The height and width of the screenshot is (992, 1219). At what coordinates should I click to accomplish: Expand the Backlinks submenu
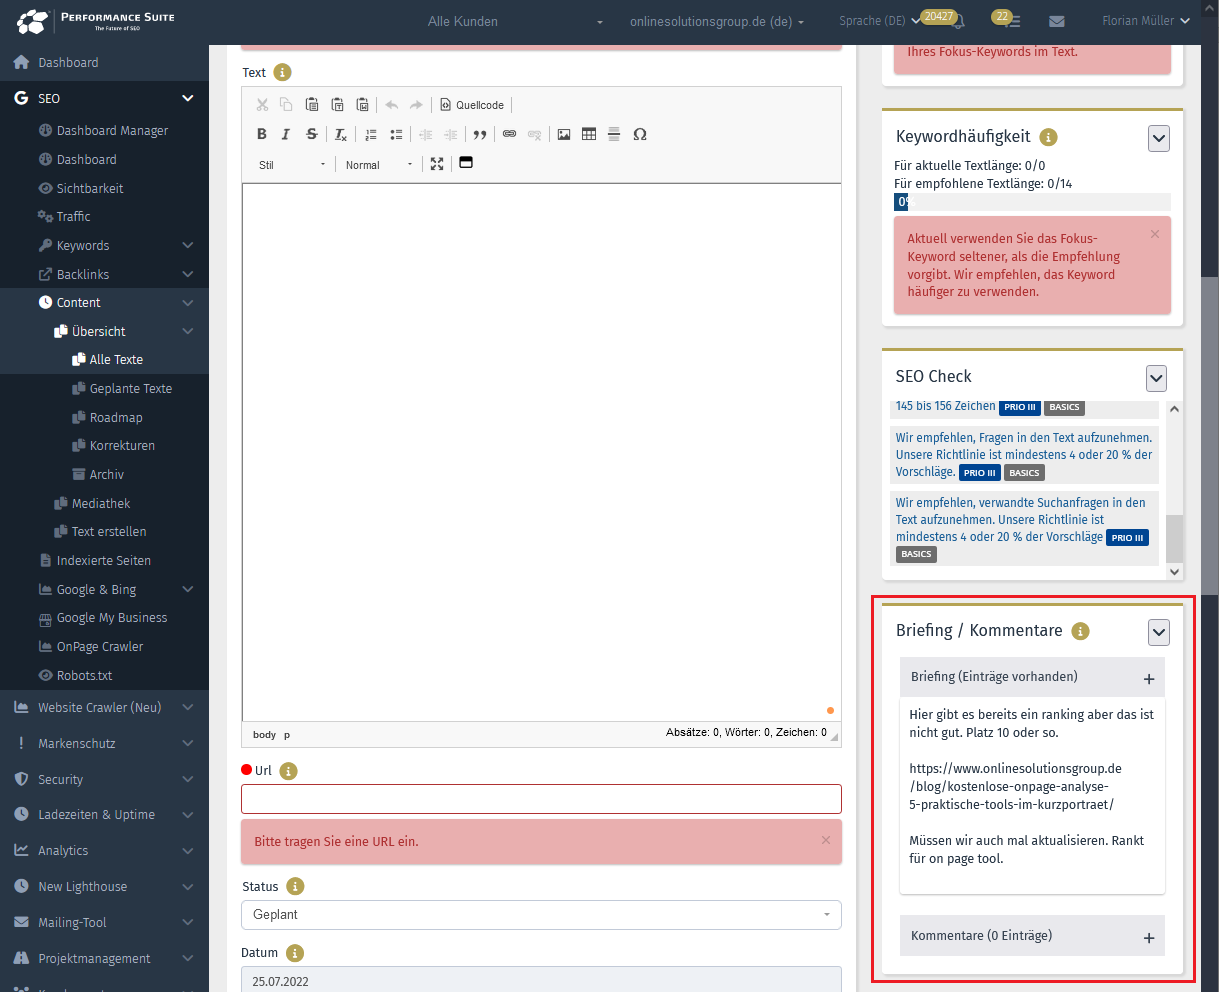coord(188,274)
